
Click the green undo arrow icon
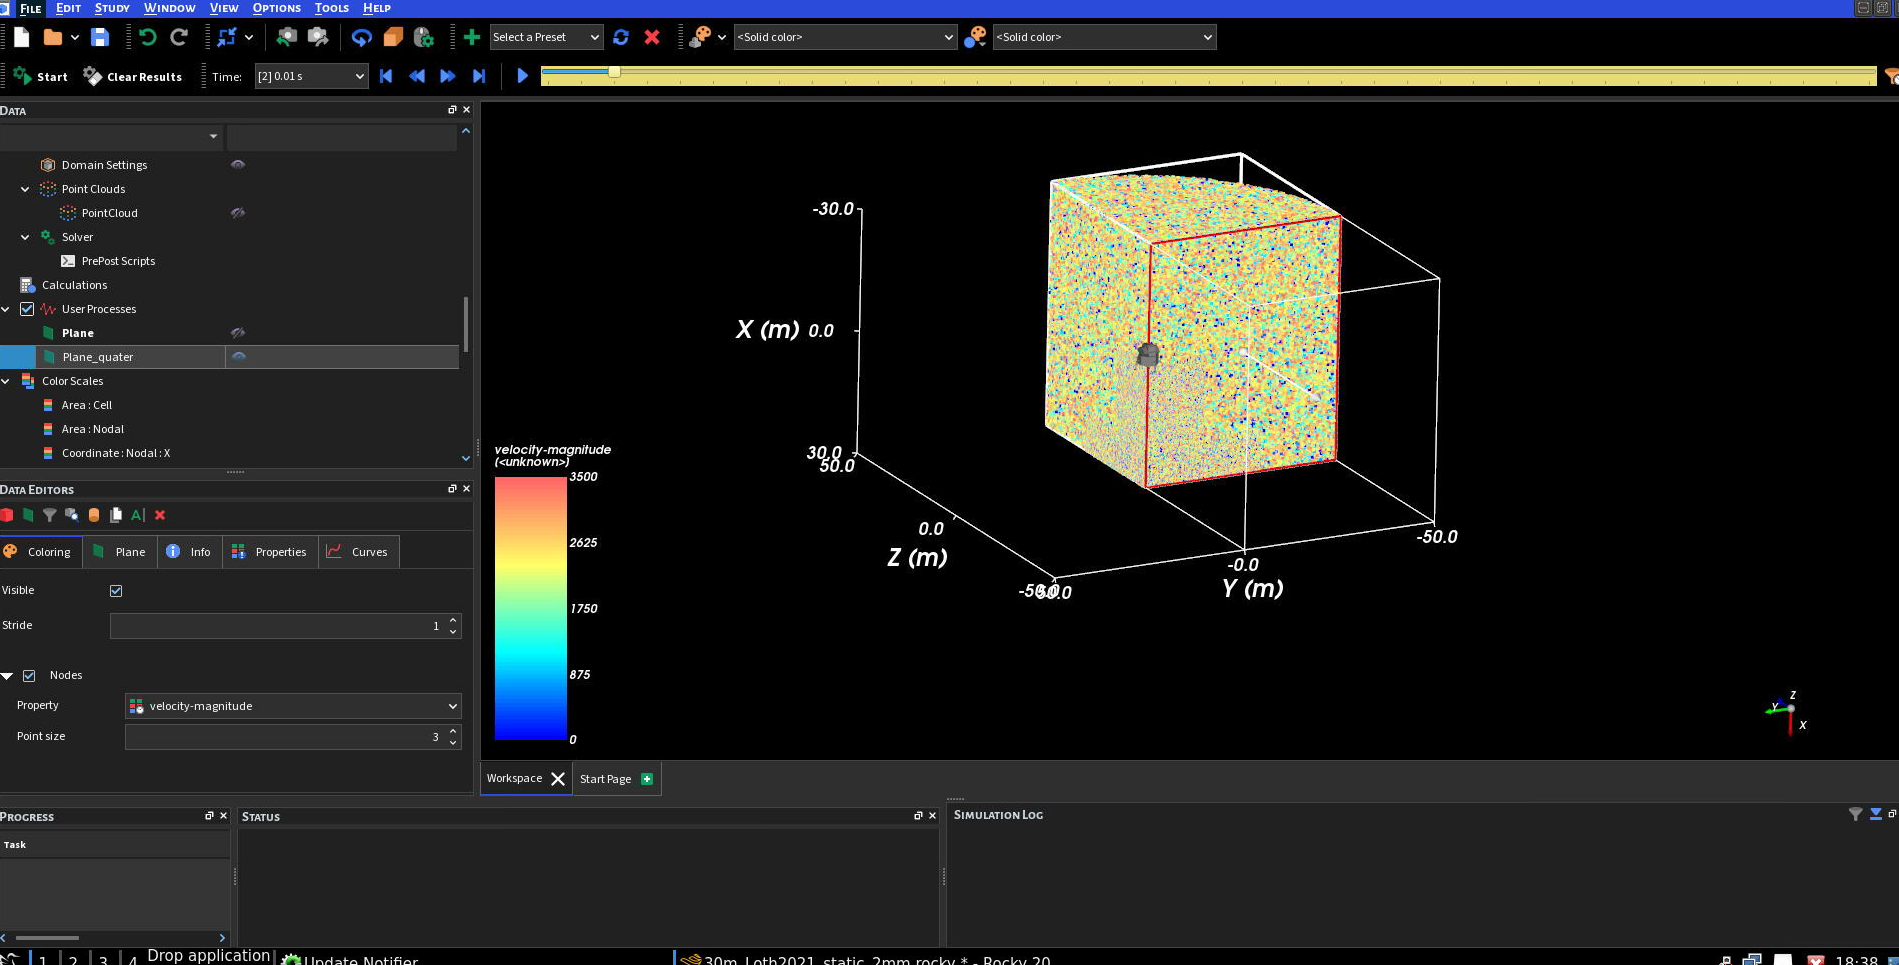pyautogui.click(x=148, y=37)
